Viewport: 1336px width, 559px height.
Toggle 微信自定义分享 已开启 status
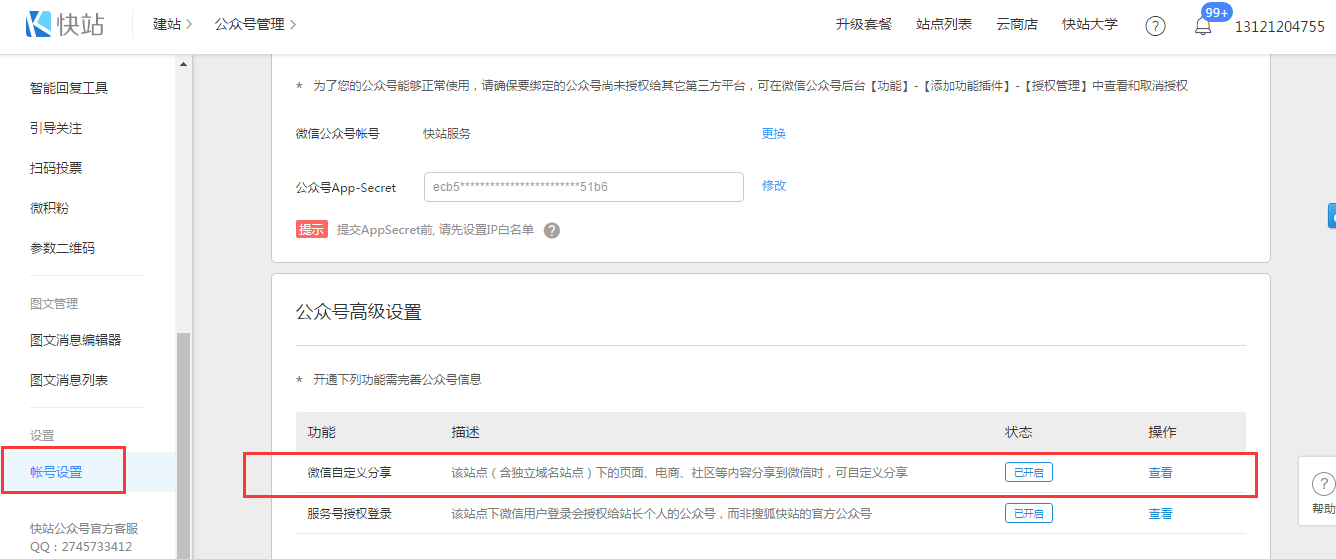1028,473
